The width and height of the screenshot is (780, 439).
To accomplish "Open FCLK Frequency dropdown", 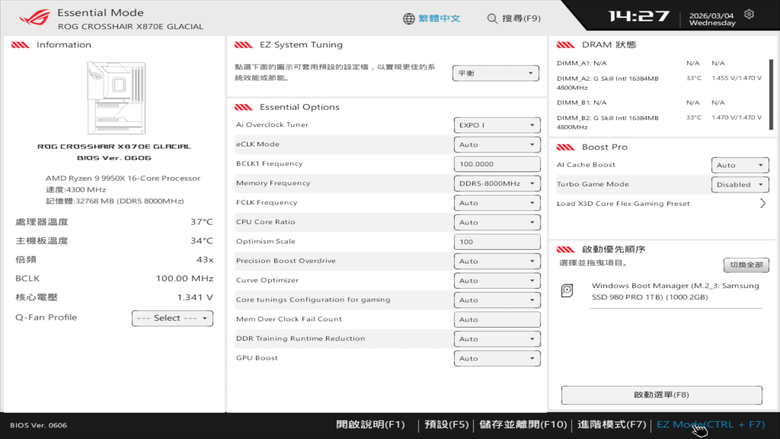I will (497, 203).
